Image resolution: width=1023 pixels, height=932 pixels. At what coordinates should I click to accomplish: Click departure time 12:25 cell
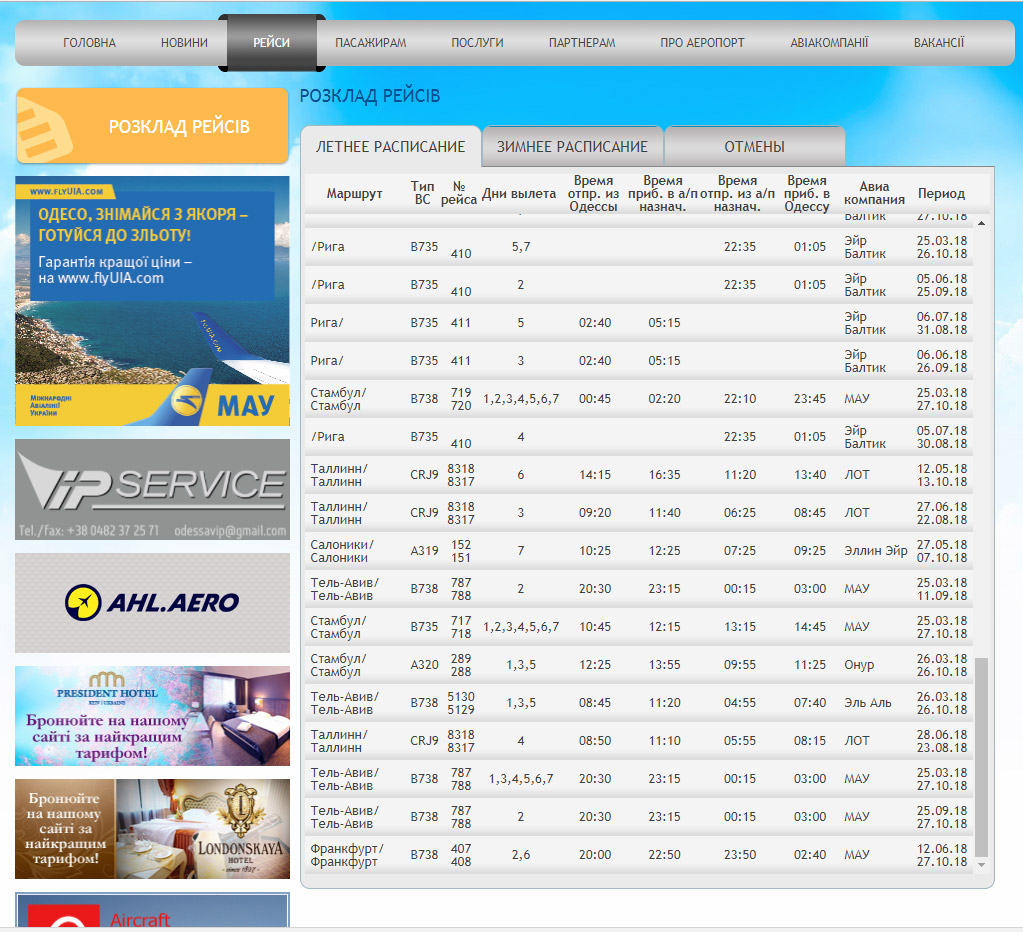pyautogui.click(x=595, y=665)
